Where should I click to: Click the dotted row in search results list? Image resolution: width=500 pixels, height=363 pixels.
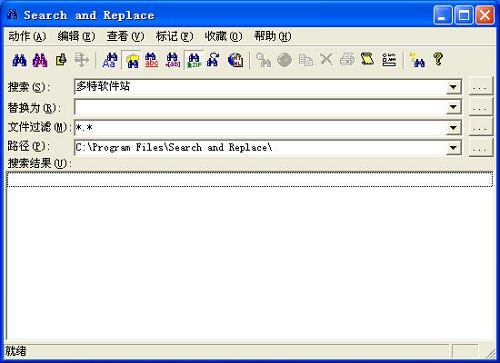pyautogui.click(x=249, y=179)
